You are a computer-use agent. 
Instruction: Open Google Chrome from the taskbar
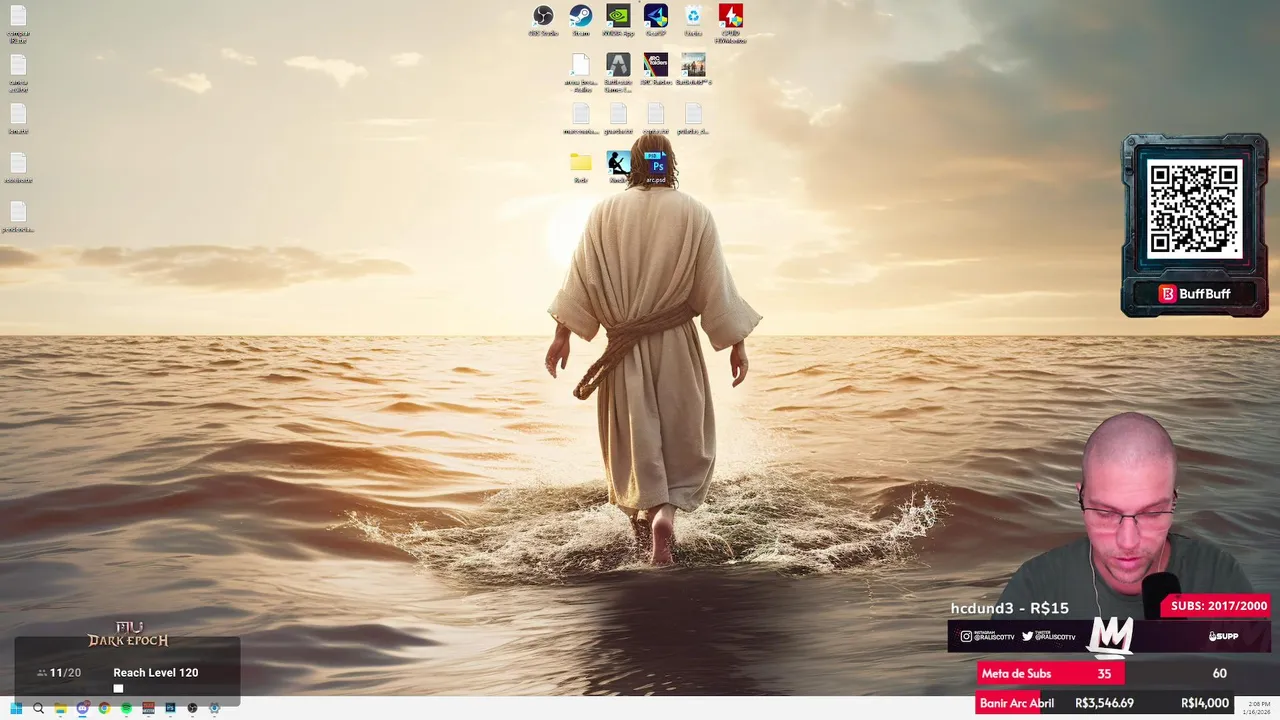click(104, 708)
